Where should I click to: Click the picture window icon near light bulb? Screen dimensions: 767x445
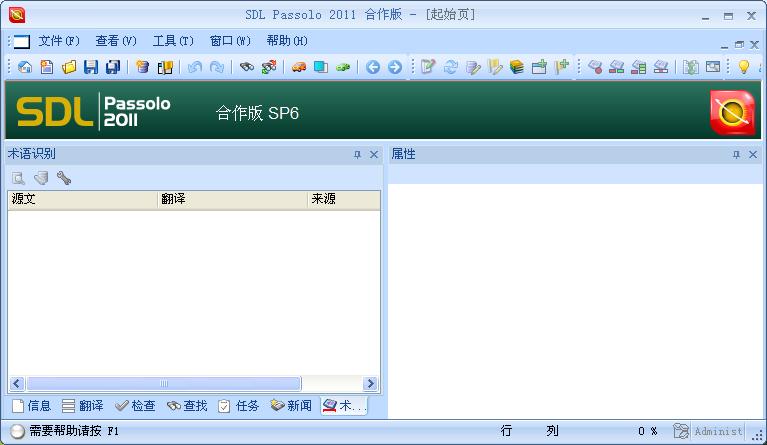coord(713,67)
